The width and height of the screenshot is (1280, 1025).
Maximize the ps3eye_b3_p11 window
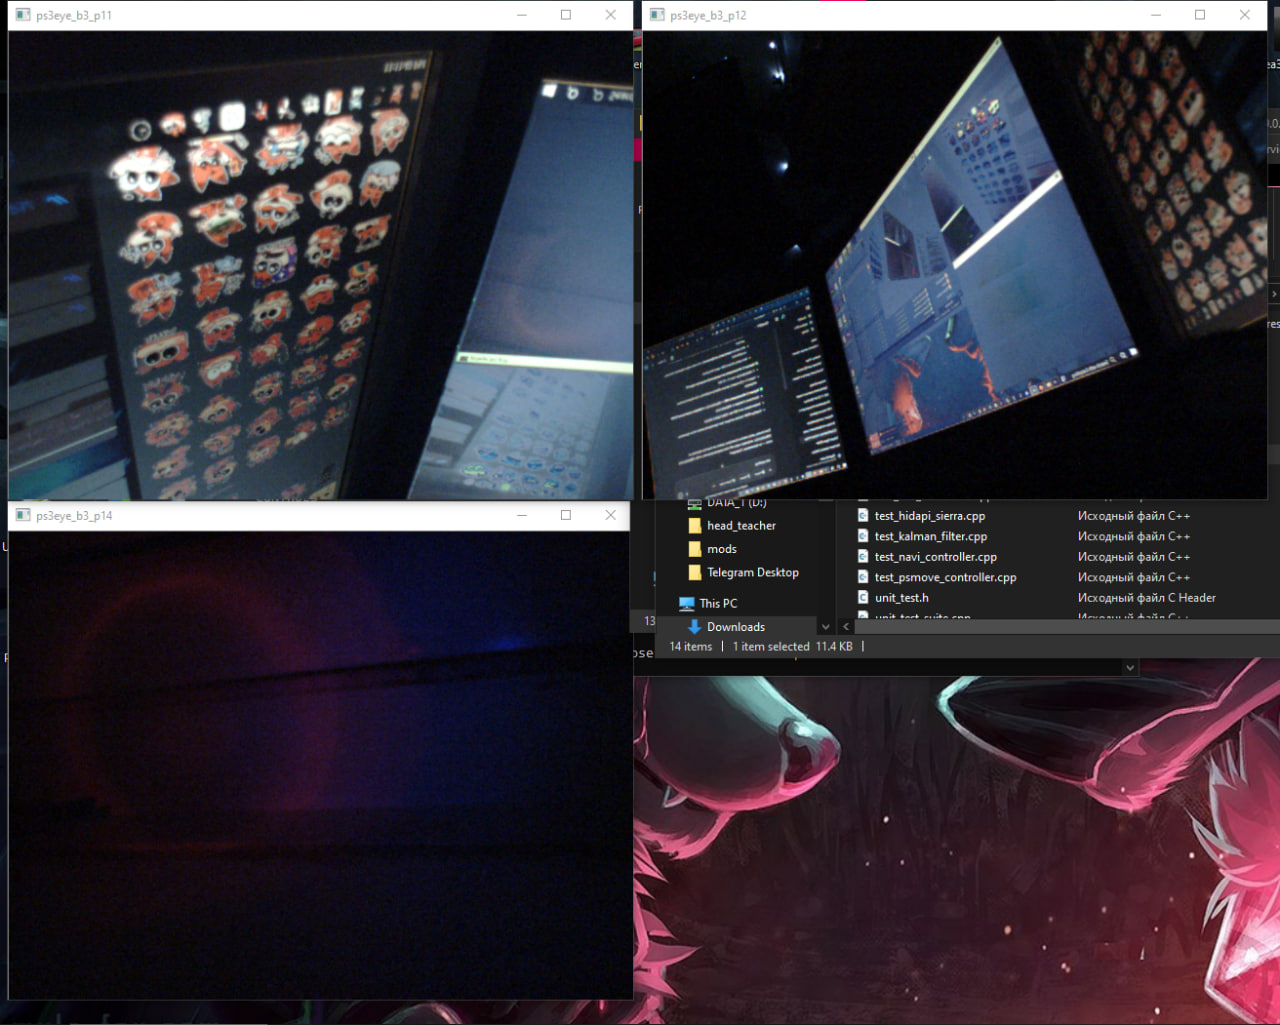566,15
